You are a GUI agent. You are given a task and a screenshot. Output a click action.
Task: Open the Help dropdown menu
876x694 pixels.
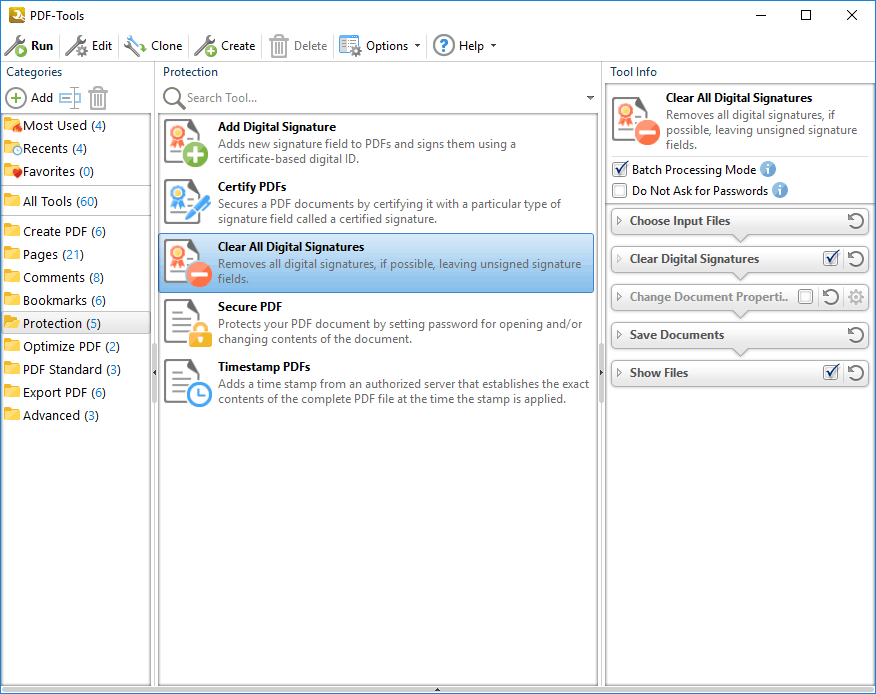(465, 46)
